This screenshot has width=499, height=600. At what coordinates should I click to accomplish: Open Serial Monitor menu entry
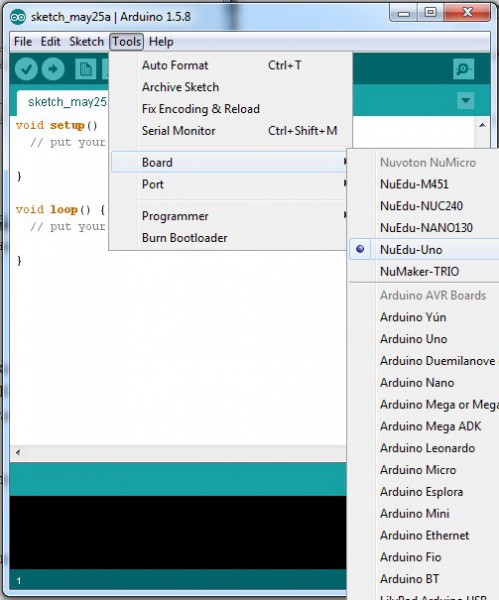point(229,131)
